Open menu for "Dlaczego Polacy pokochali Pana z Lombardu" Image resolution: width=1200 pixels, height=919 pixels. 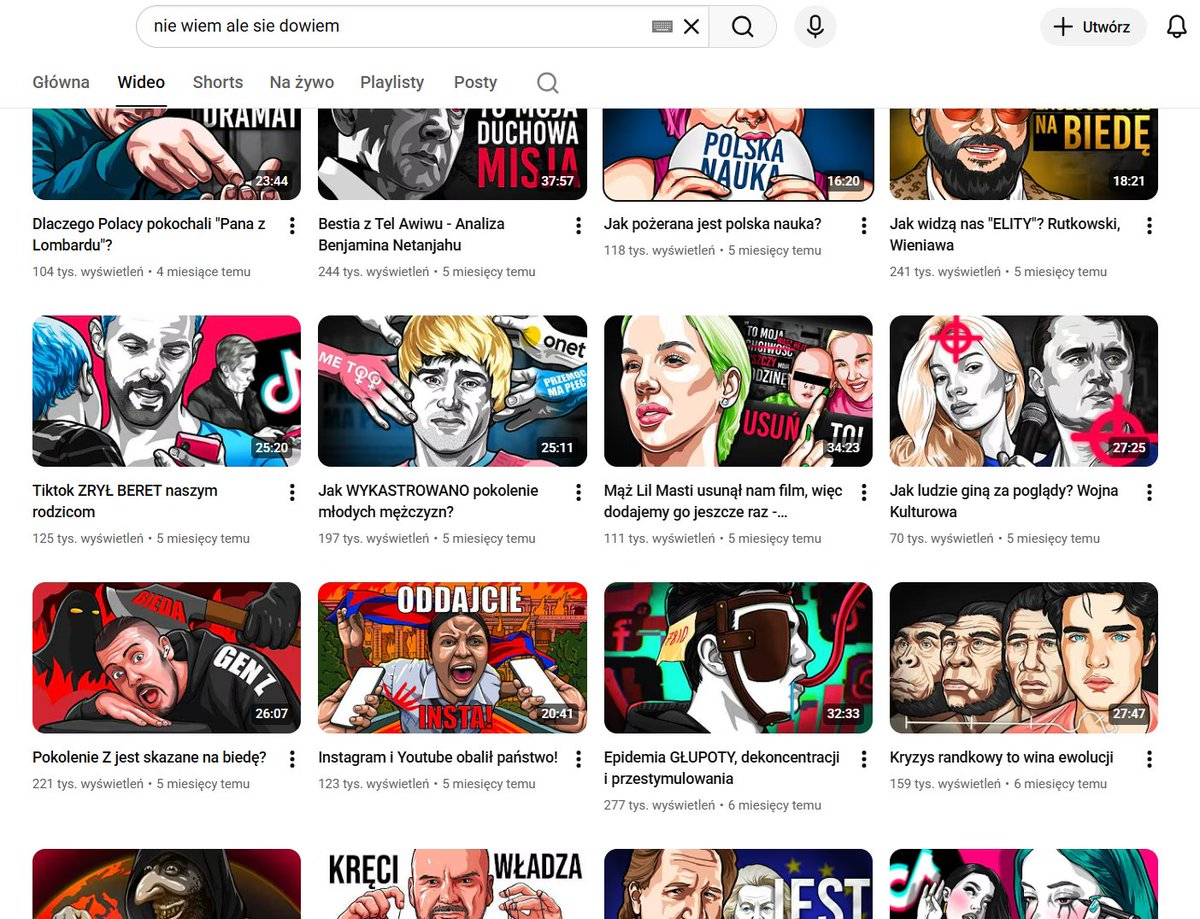[292, 226]
